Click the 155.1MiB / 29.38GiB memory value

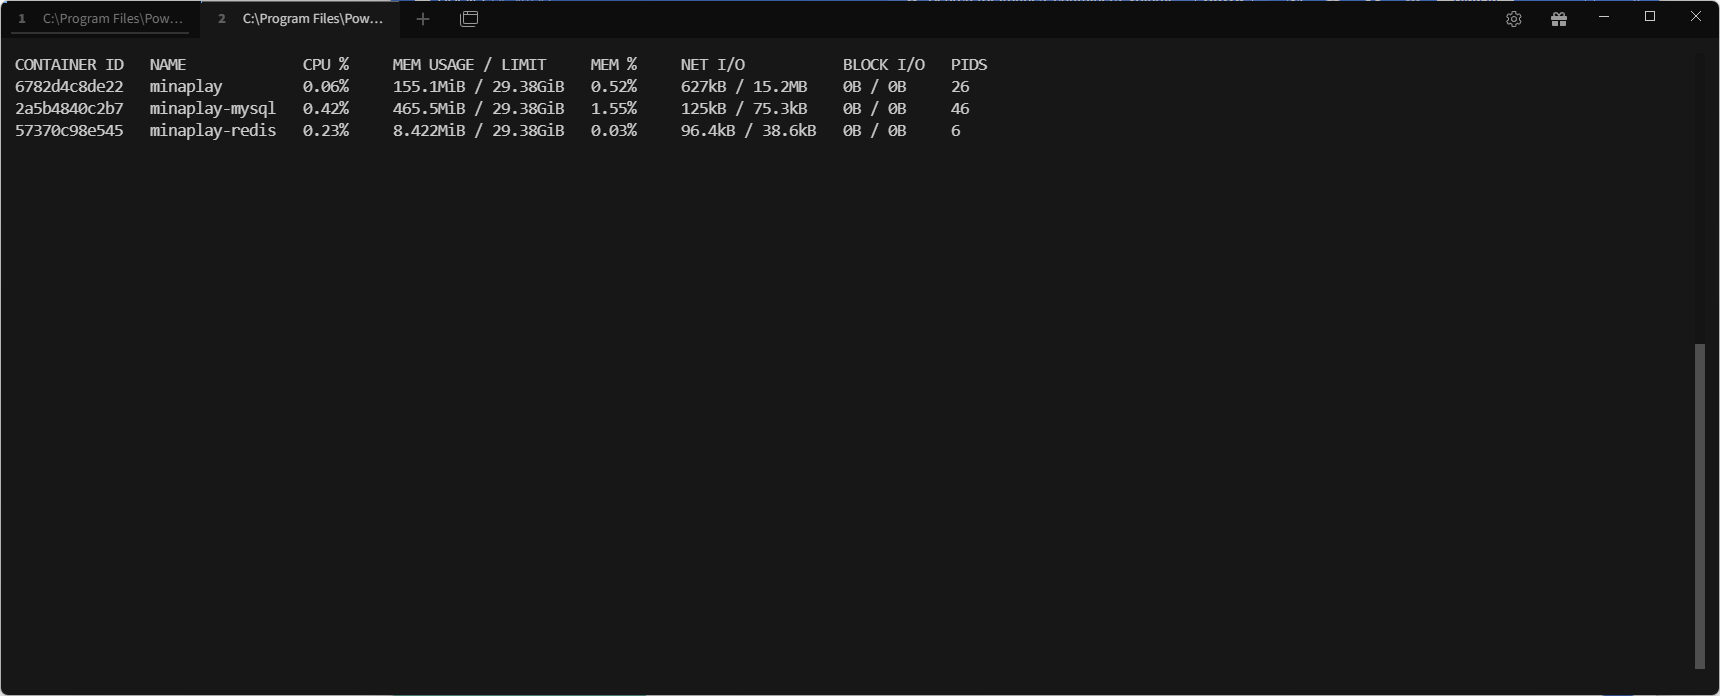(478, 87)
